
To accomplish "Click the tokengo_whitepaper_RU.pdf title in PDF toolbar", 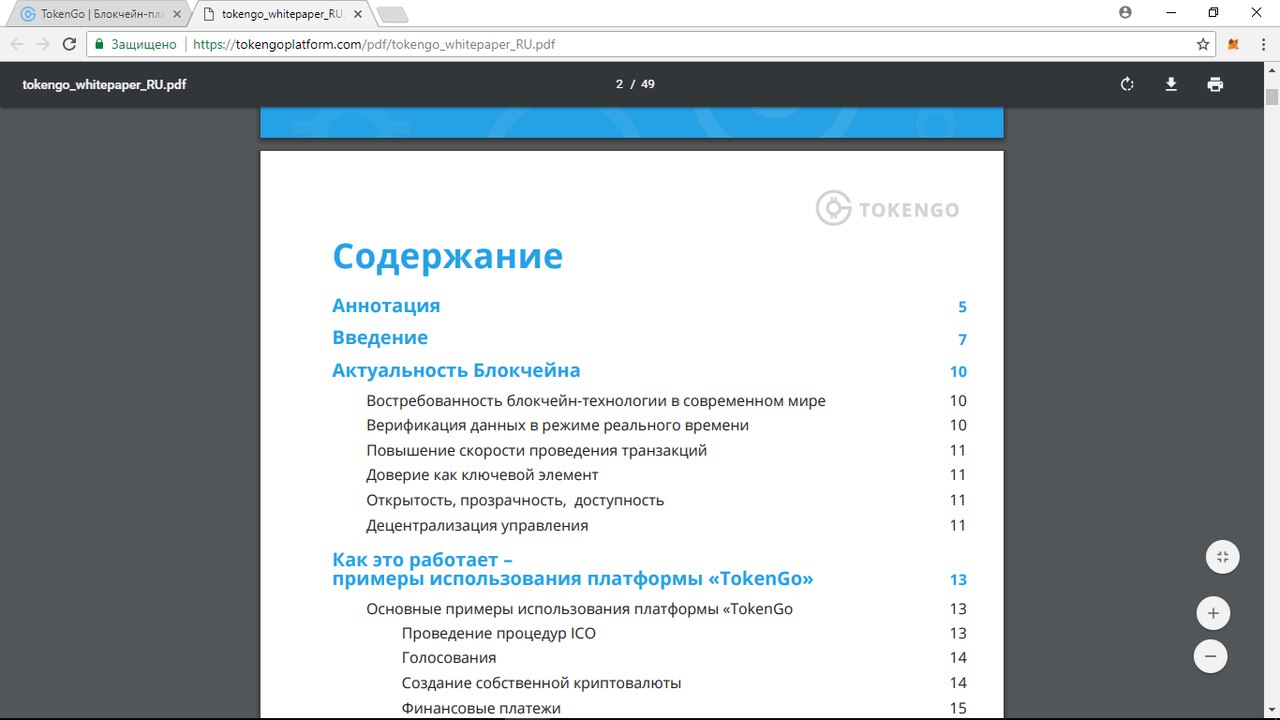I will 104,84.
